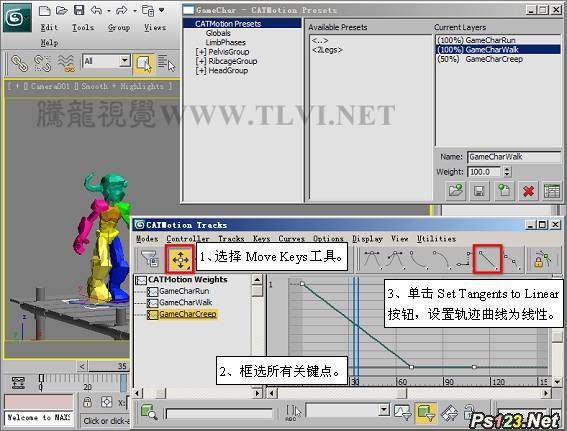The height and width of the screenshot is (431, 567).
Task: Click the 3ds Max application logo button
Action: click(17, 17)
